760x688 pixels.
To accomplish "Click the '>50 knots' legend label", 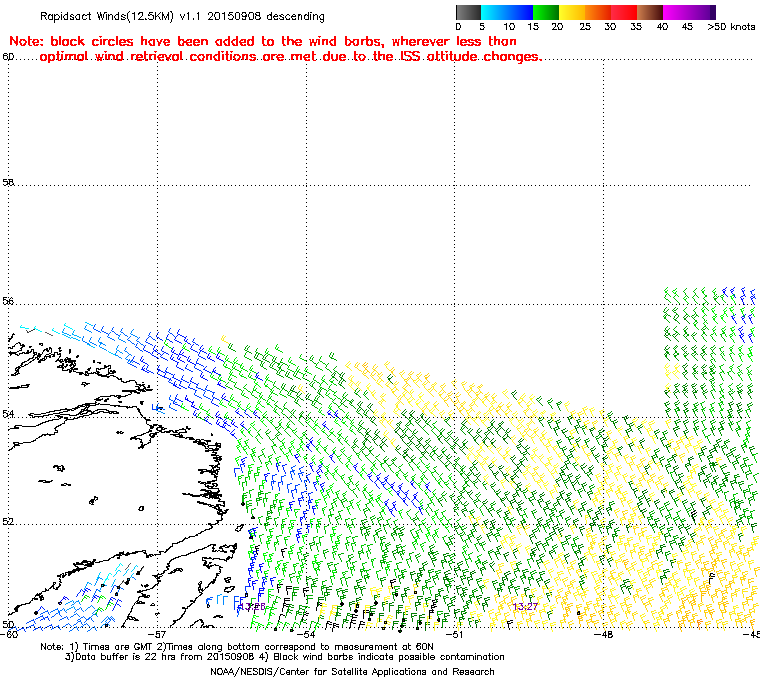I will pos(731,27).
